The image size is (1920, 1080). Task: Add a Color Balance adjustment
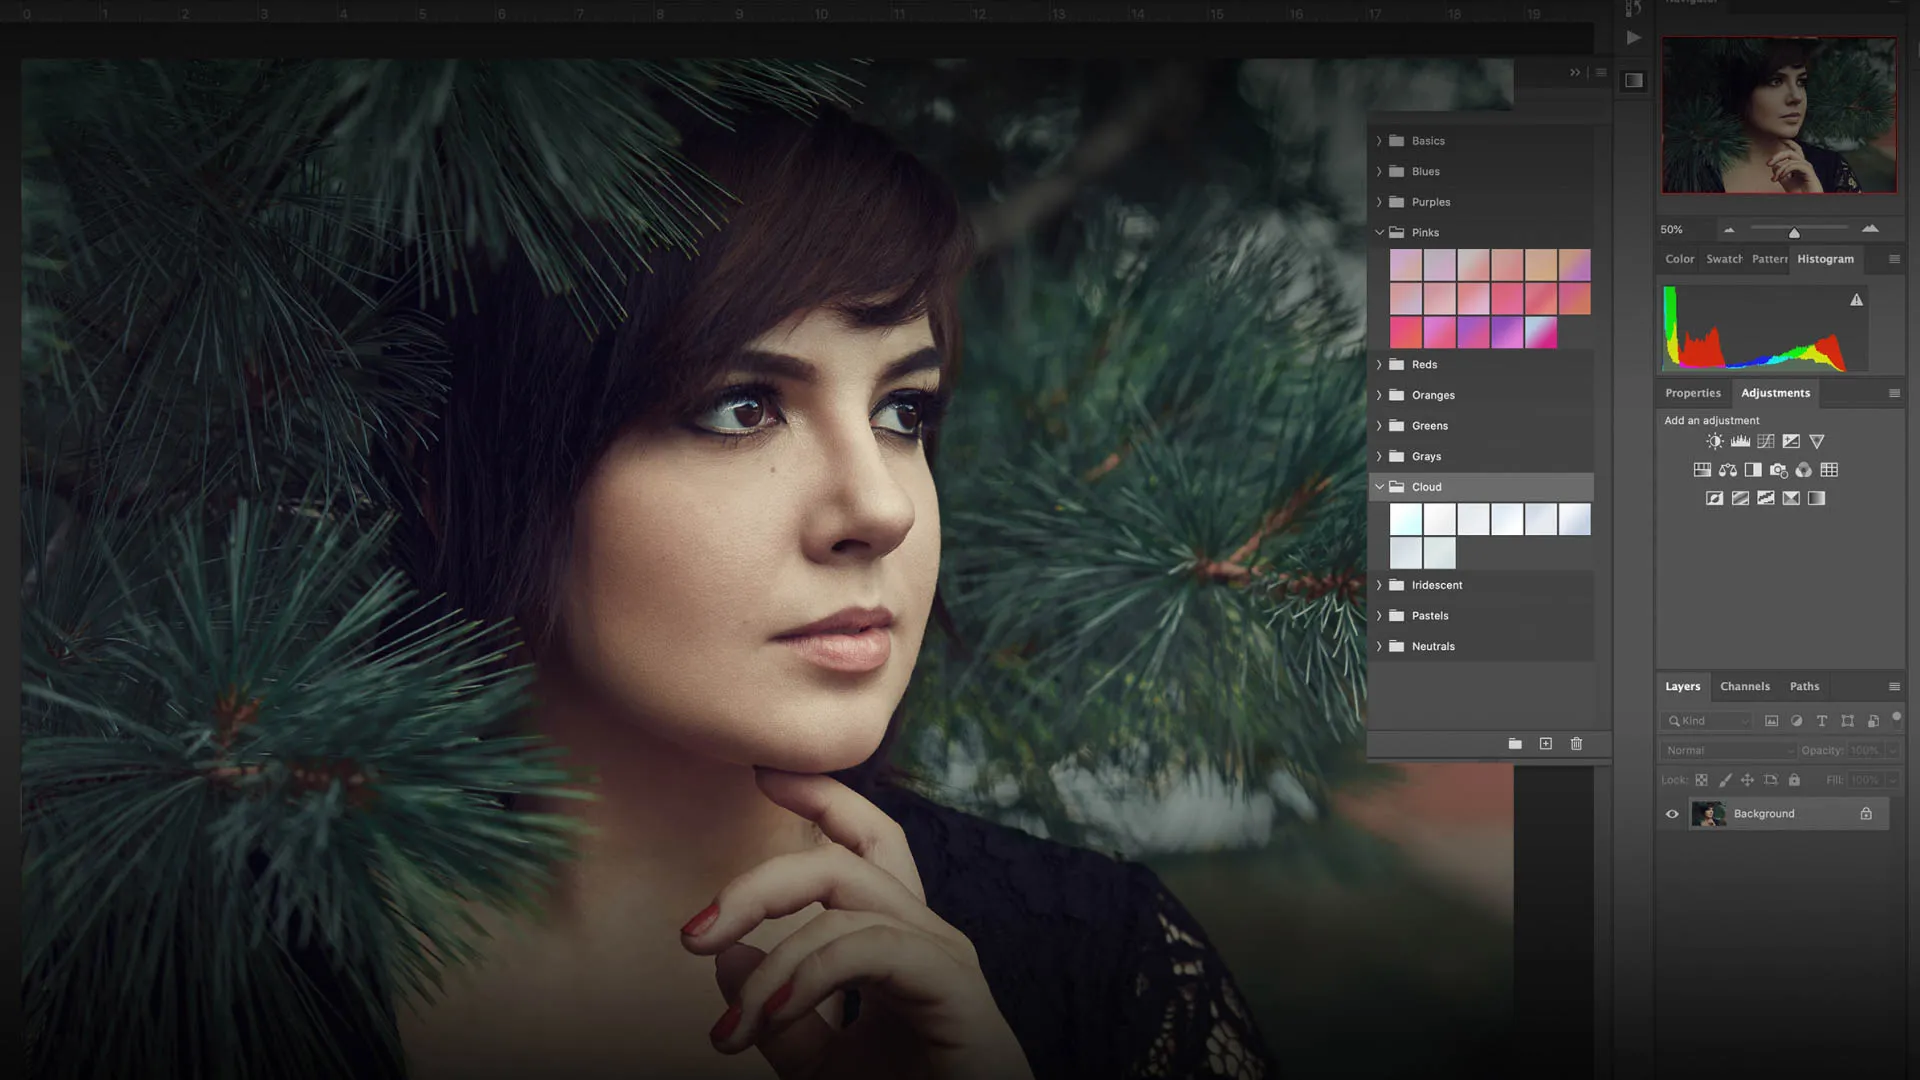click(1728, 470)
